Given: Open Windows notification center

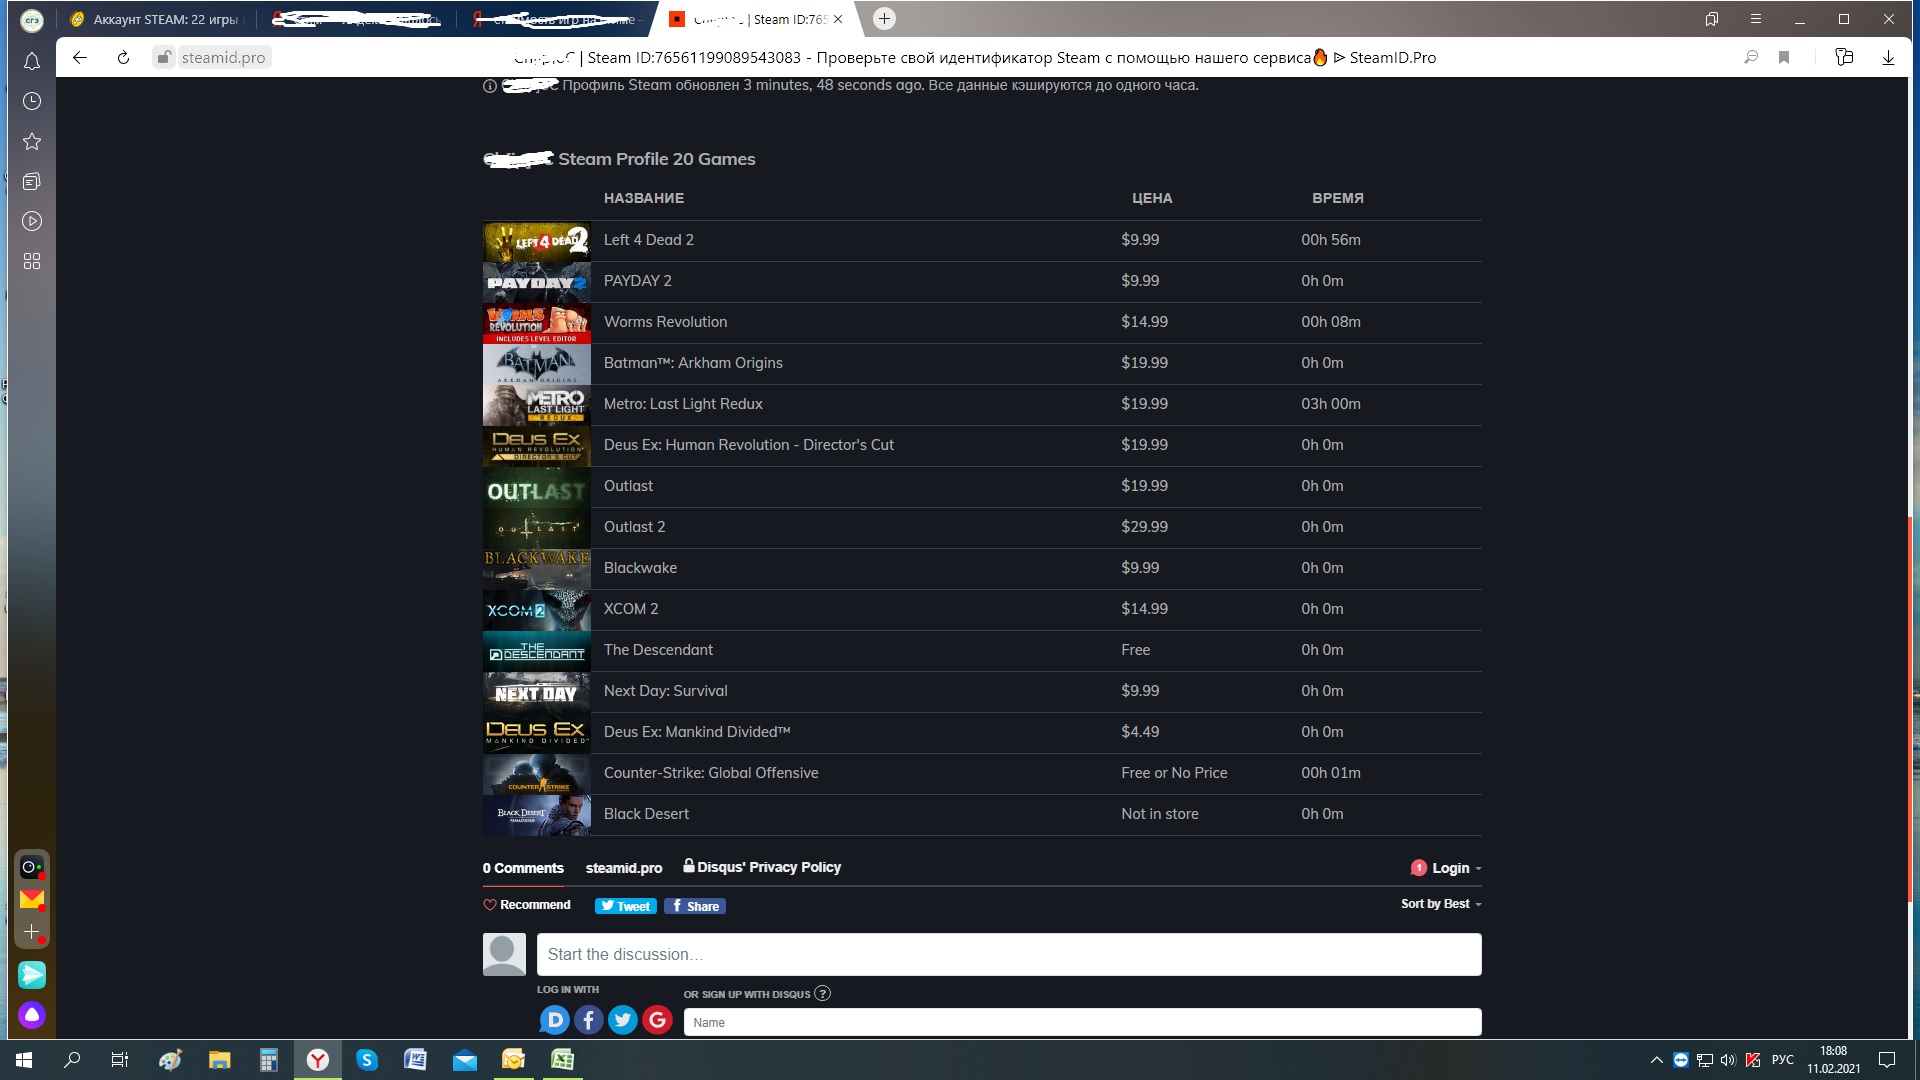Looking at the screenshot, I should 1887,1060.
